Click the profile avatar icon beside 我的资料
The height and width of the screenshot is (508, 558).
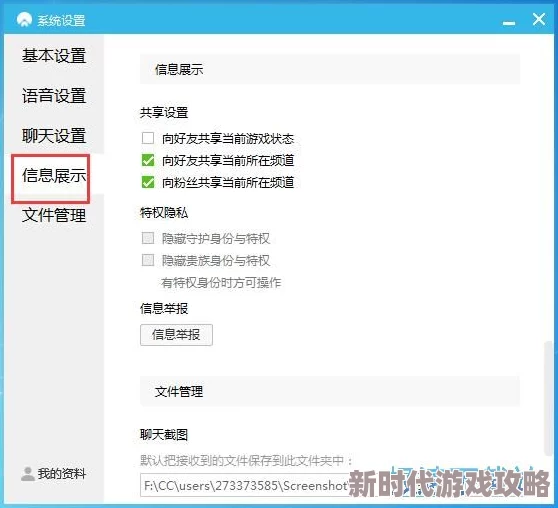coord(27,474)
